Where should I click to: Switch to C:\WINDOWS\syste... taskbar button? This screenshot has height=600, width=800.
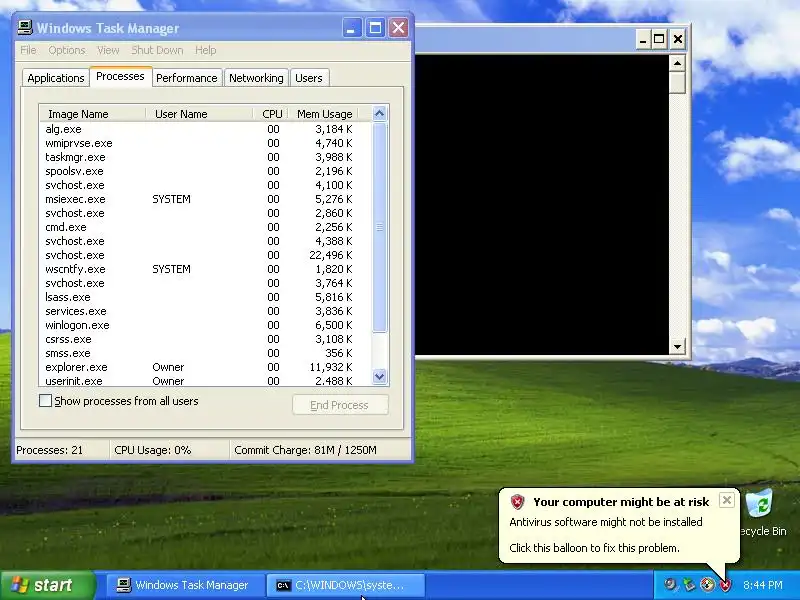345,585
